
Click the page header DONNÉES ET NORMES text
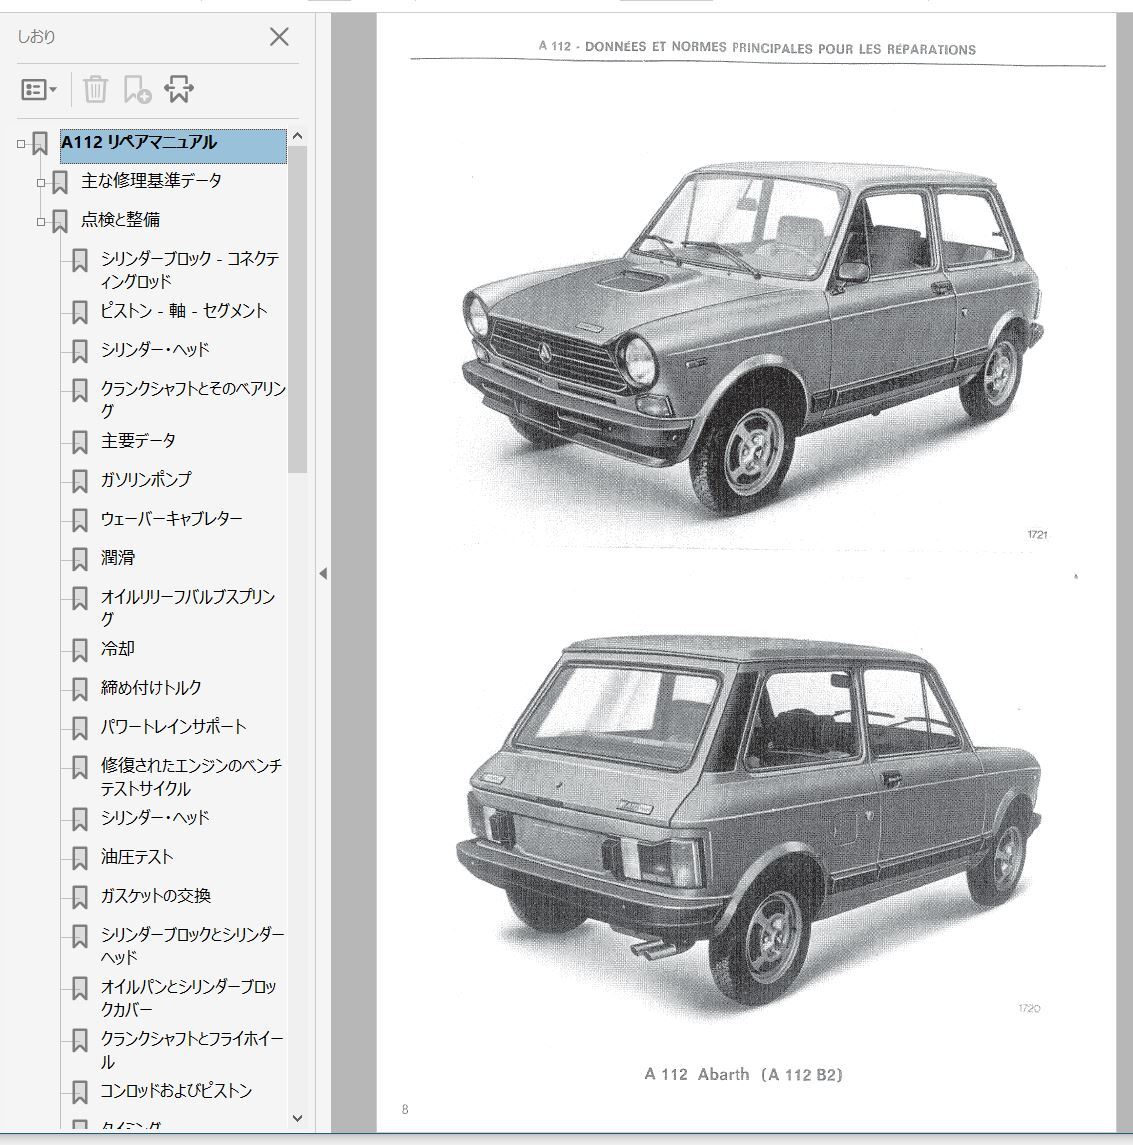pos(757,48)
